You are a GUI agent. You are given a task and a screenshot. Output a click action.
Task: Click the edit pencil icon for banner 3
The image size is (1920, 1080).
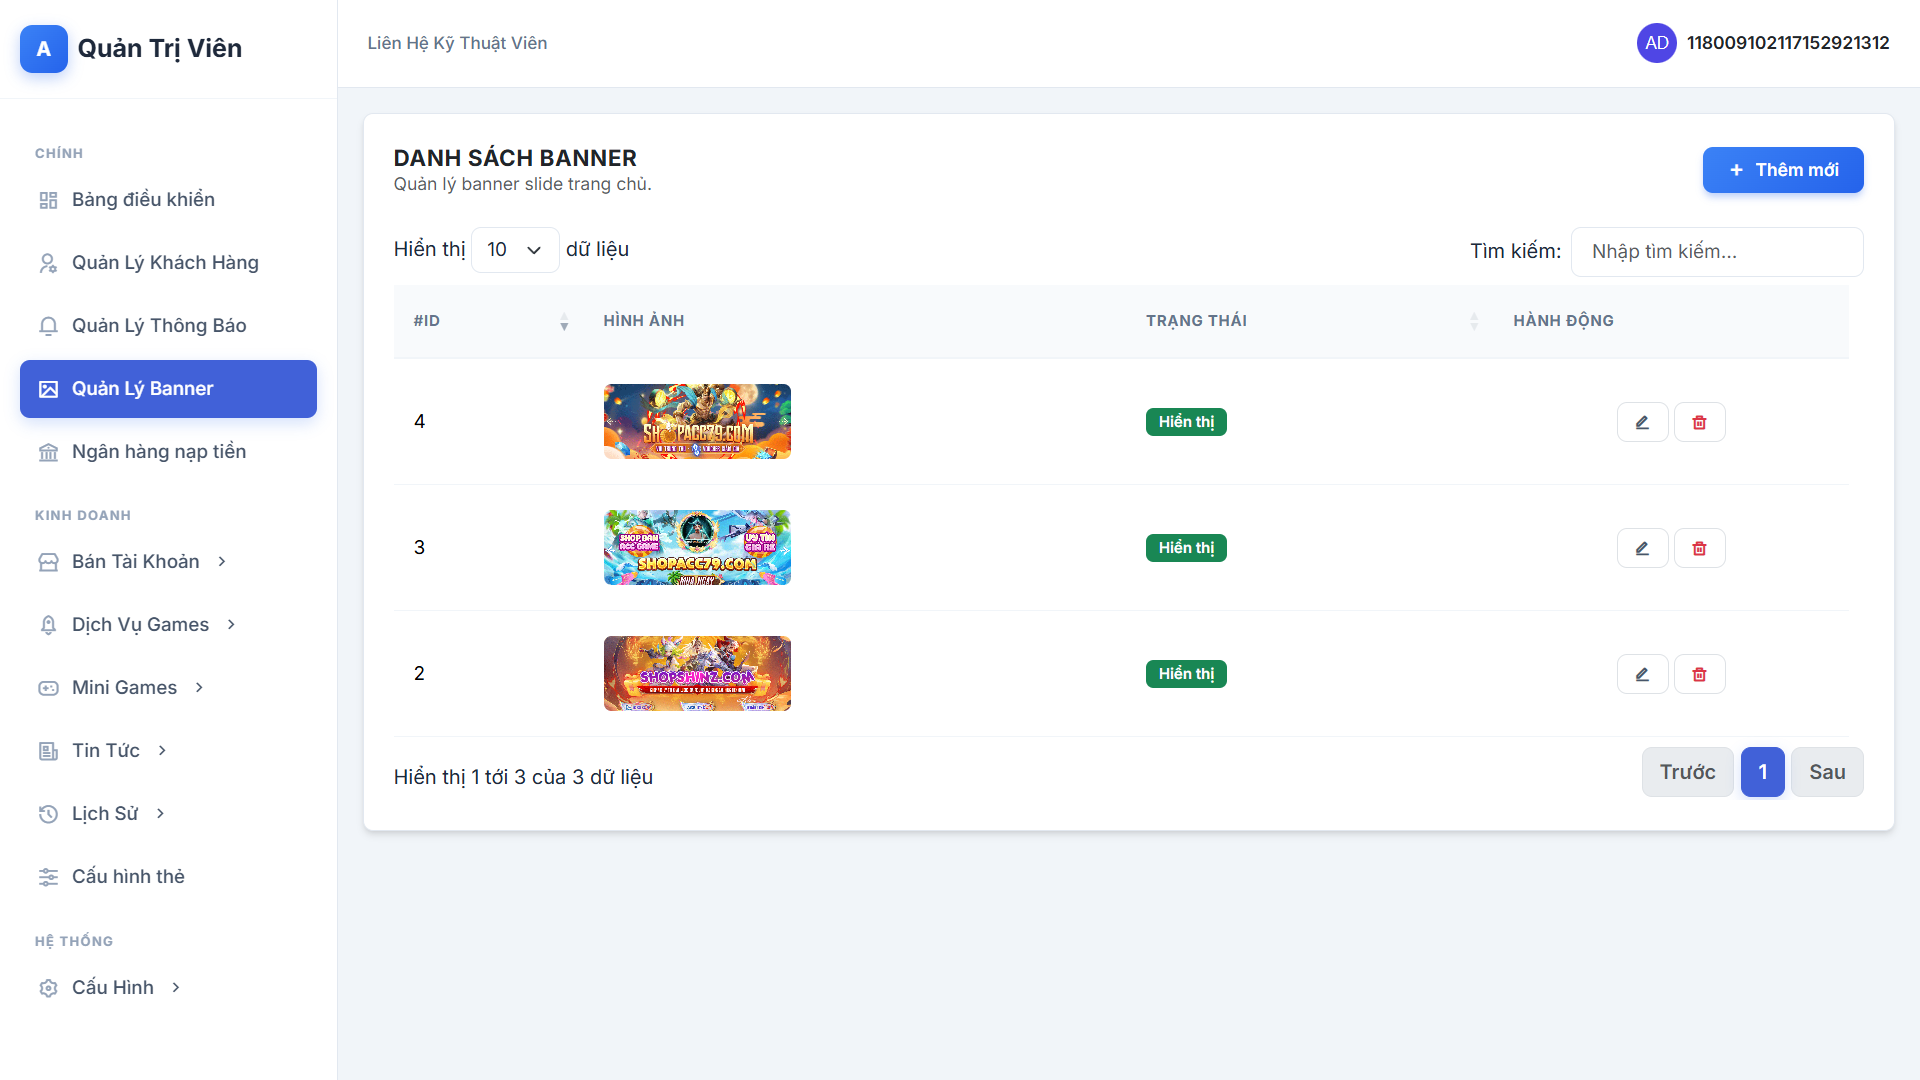pos(1642,548)
